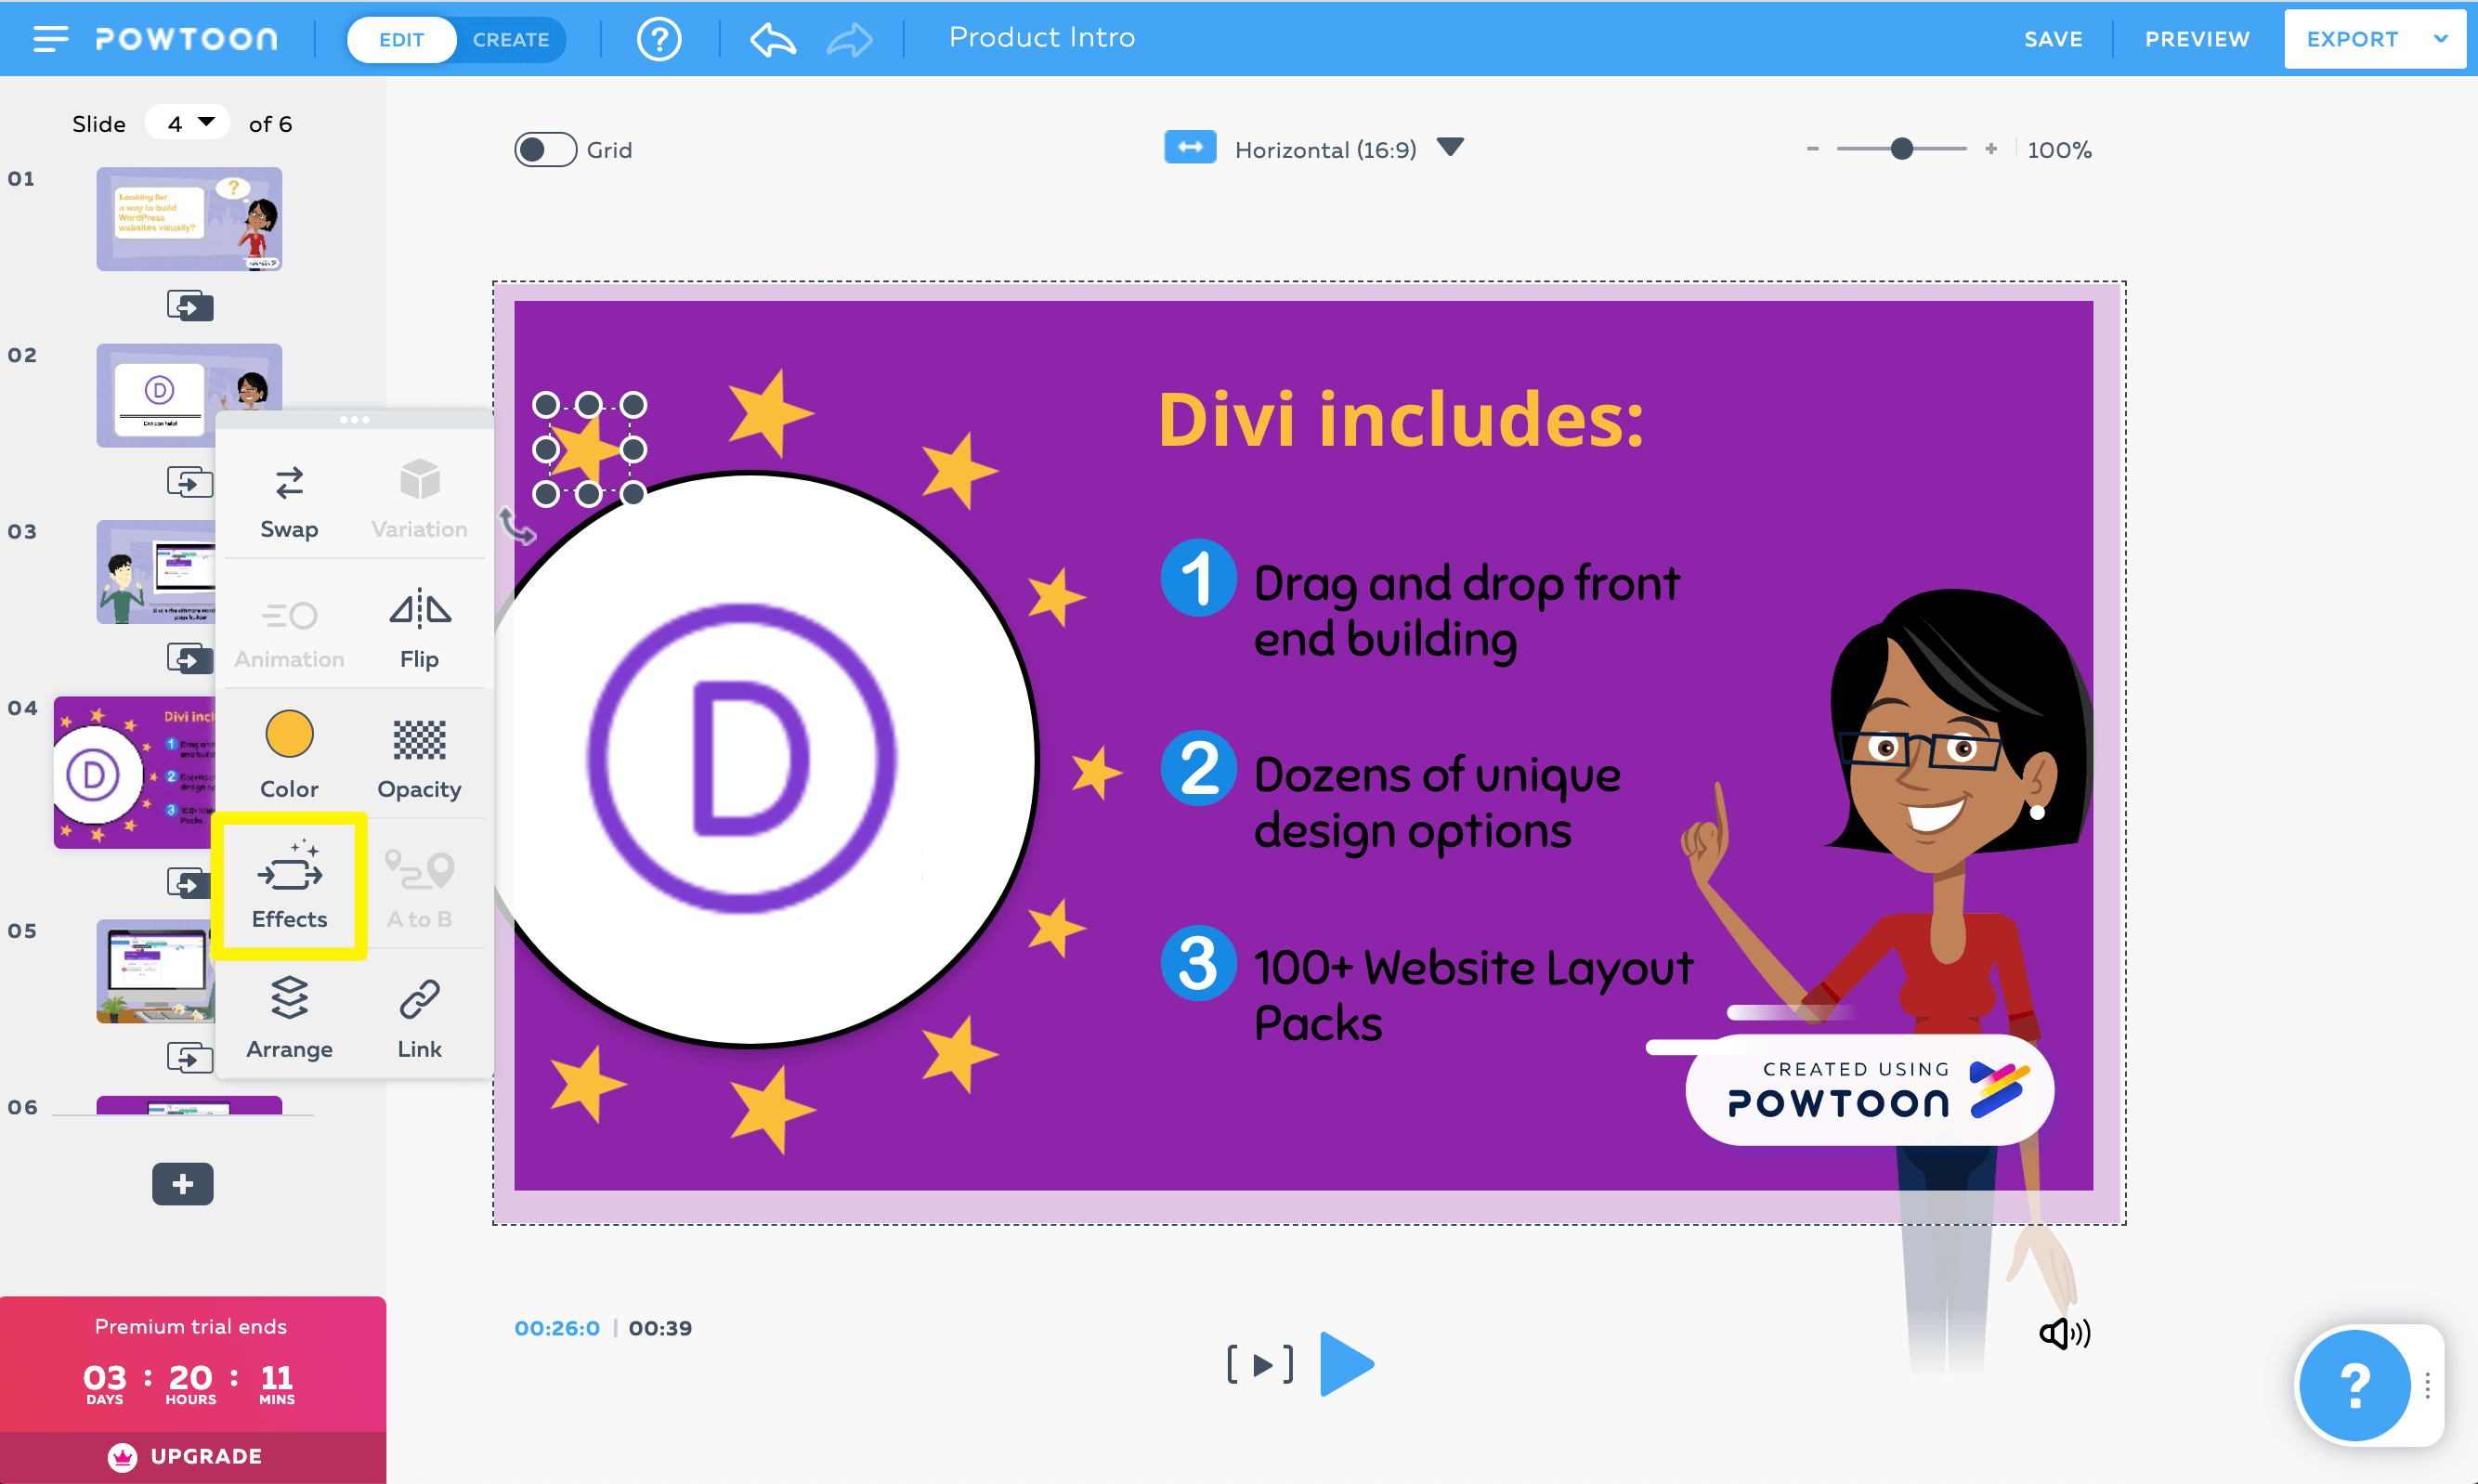
Task: Toggle the Grid overlay on
Action: click(x=545, y=148)
